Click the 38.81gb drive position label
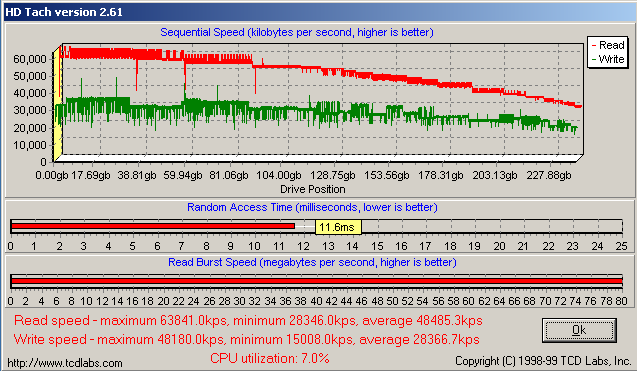637x371 pixels. click(x=137, y=175)
